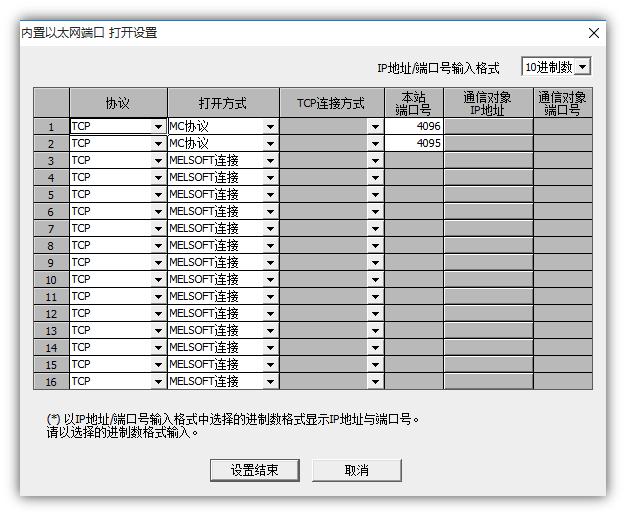Select row header number 15

[51, 364]
